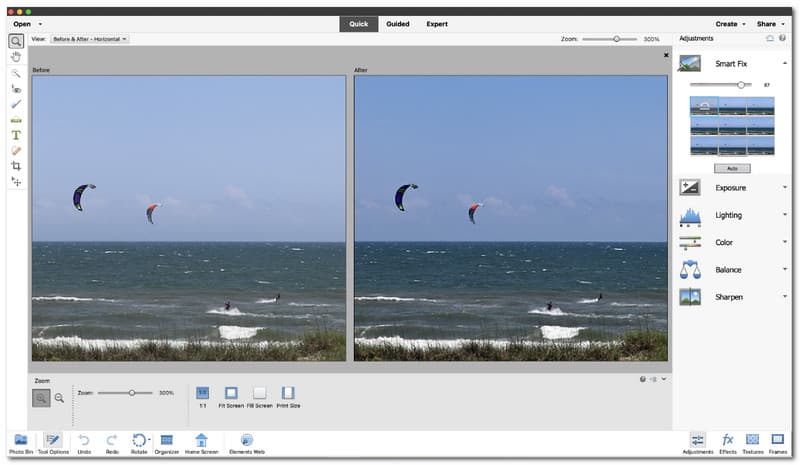Open the Photo Bin
The width and height of the screenshot is (800, 465).
[21, 443]
